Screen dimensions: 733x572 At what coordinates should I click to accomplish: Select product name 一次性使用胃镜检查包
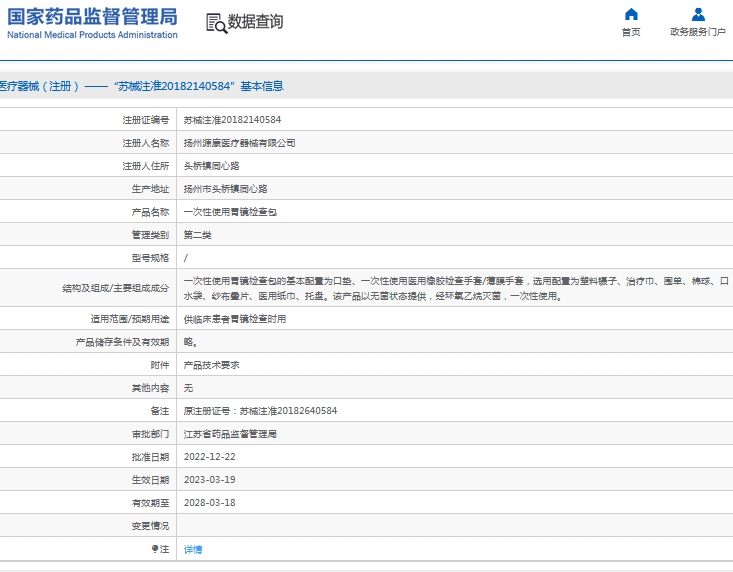230,212
